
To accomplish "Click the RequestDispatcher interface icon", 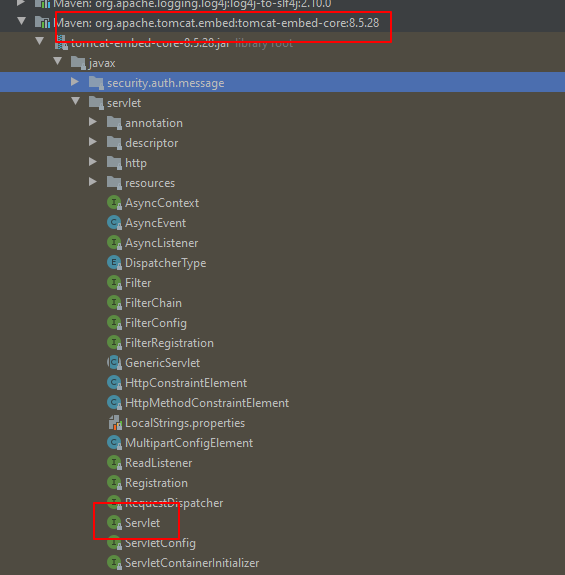I will 114,503.
